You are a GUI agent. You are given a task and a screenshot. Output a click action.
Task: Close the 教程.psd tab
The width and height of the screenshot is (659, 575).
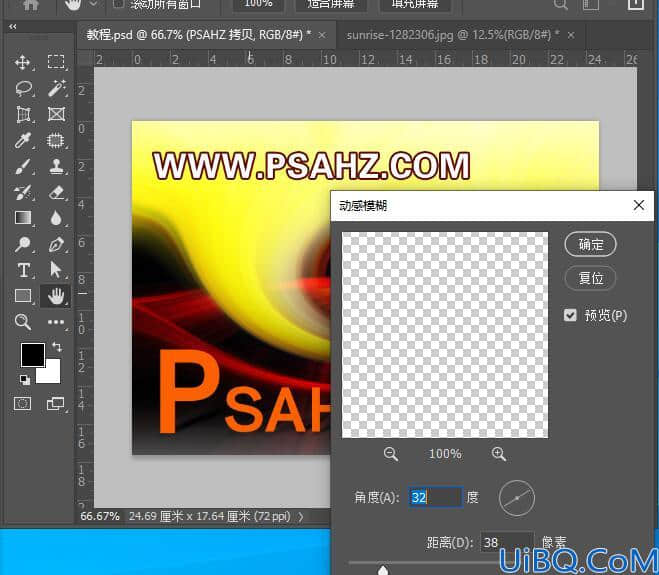click(x=322, y=35)
